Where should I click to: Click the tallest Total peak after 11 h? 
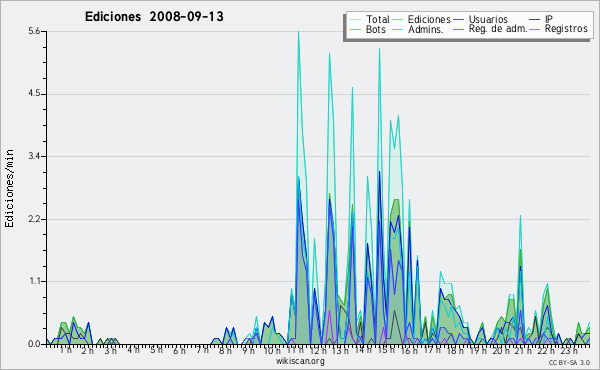(298, 33)
